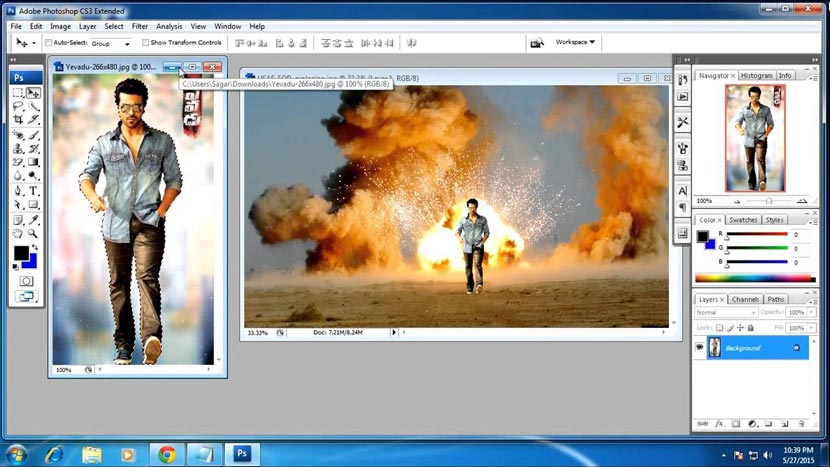This screenshot has width=830, height=467.
Task: Switch to the Swatches tab
Action: click(x=743, y=220)
